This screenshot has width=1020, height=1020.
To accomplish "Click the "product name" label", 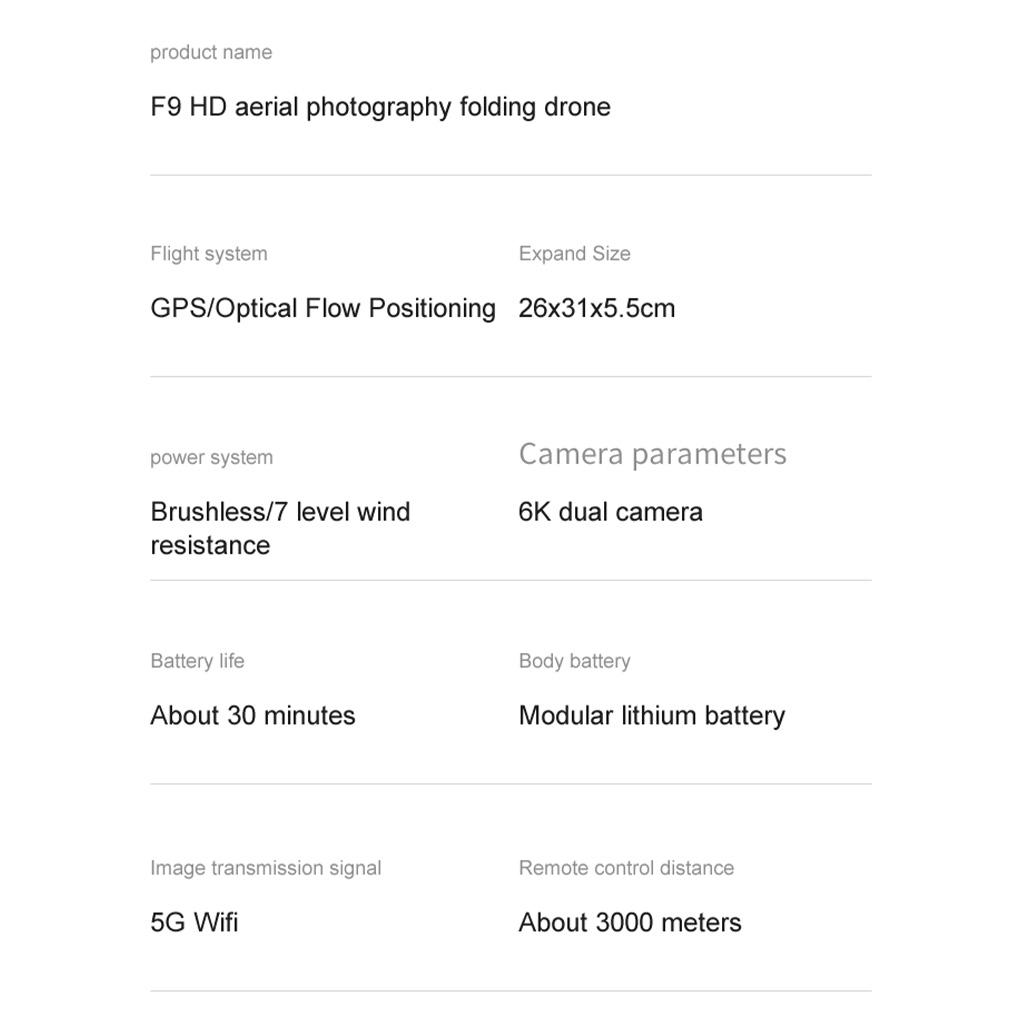I will click(x=211, y=53).
